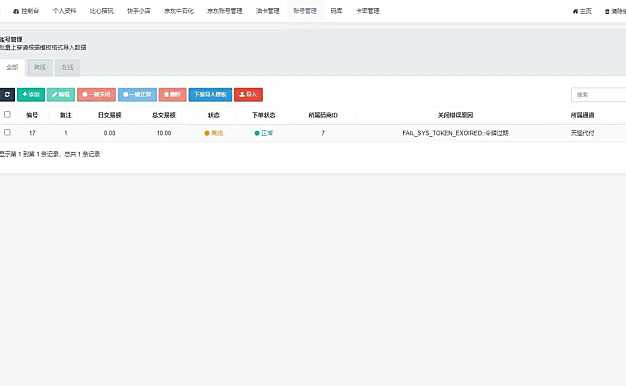Click the green 正常 order status in row 17
The image size is (626, 386).
coord(263,133)
